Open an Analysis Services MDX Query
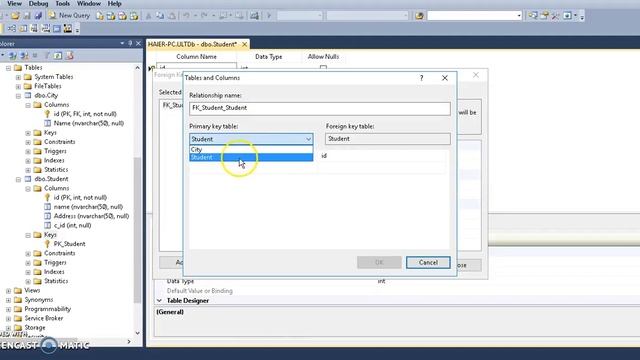This screenshot has width=640, height=360. 111,16
